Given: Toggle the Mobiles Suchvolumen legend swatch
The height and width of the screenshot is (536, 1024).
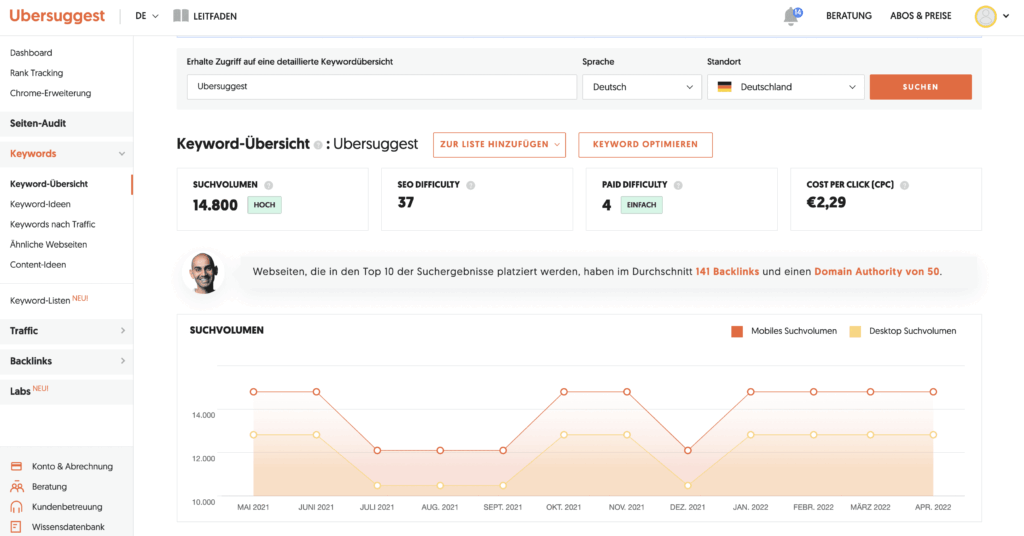Looking at the screenshot, I should [x=737, y=332].
